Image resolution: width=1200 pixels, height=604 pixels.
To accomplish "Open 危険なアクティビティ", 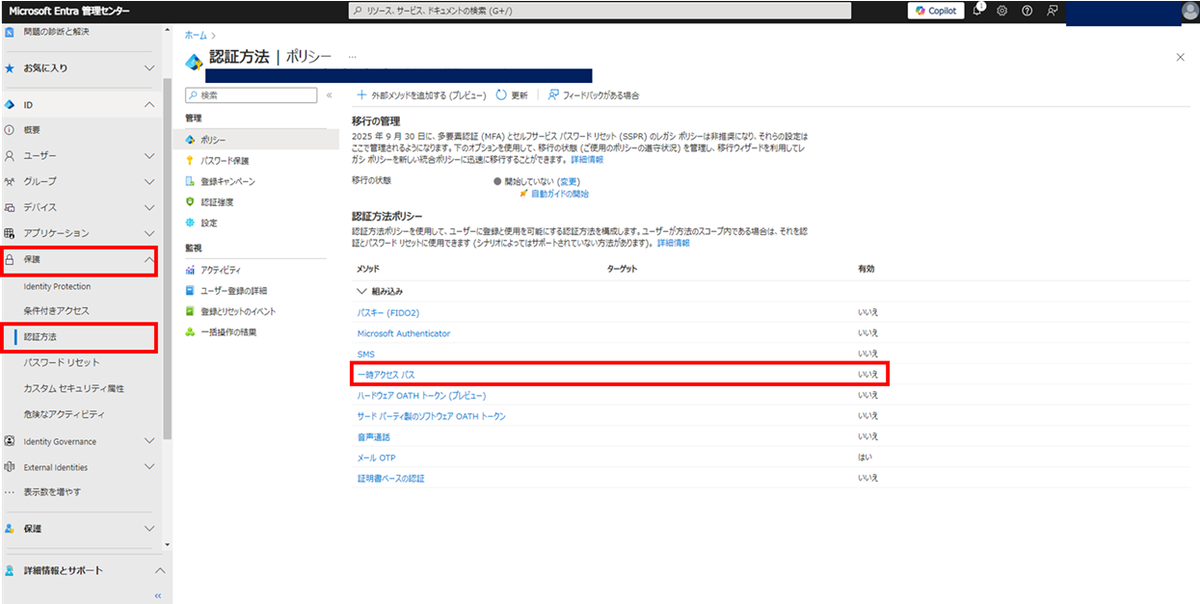I will (64, 415).
